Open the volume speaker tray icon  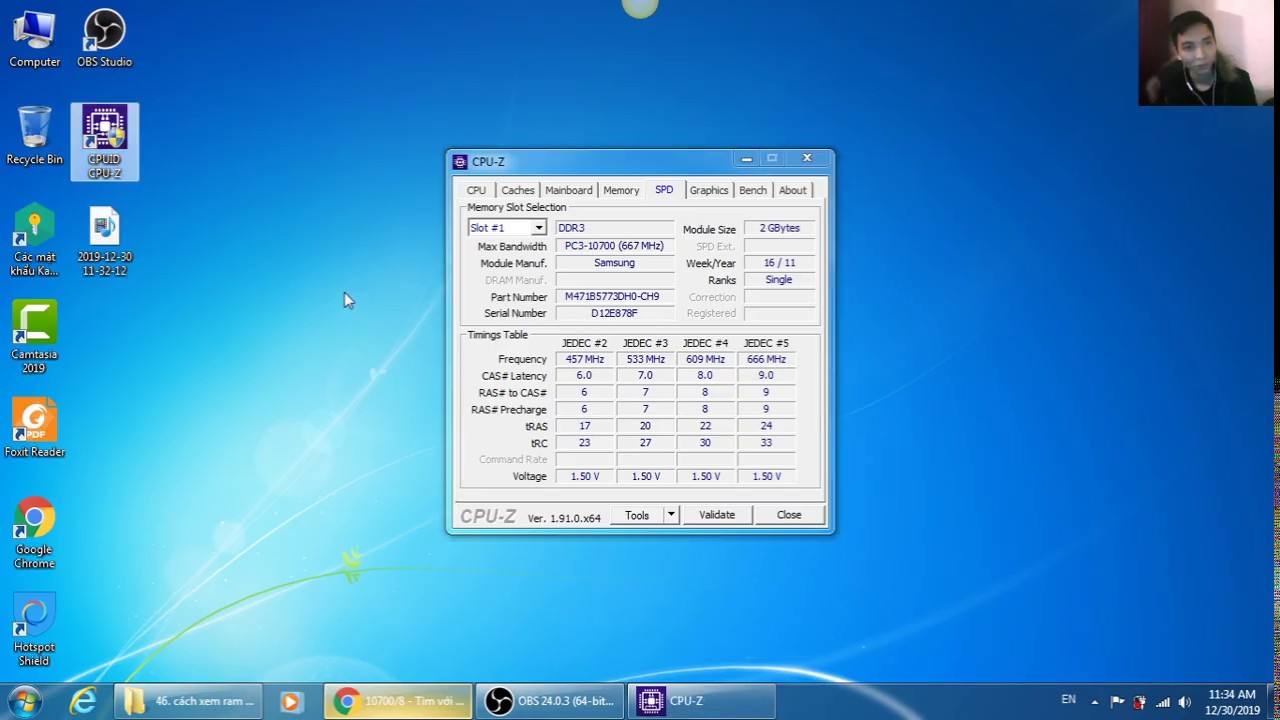point(1184,702)
